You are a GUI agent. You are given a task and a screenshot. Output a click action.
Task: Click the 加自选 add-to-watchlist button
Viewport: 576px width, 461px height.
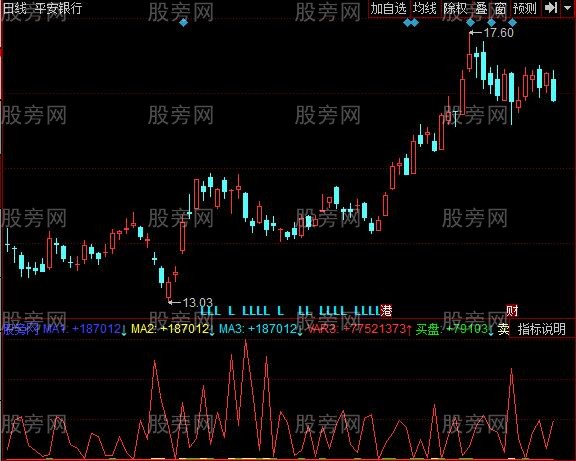389,8
